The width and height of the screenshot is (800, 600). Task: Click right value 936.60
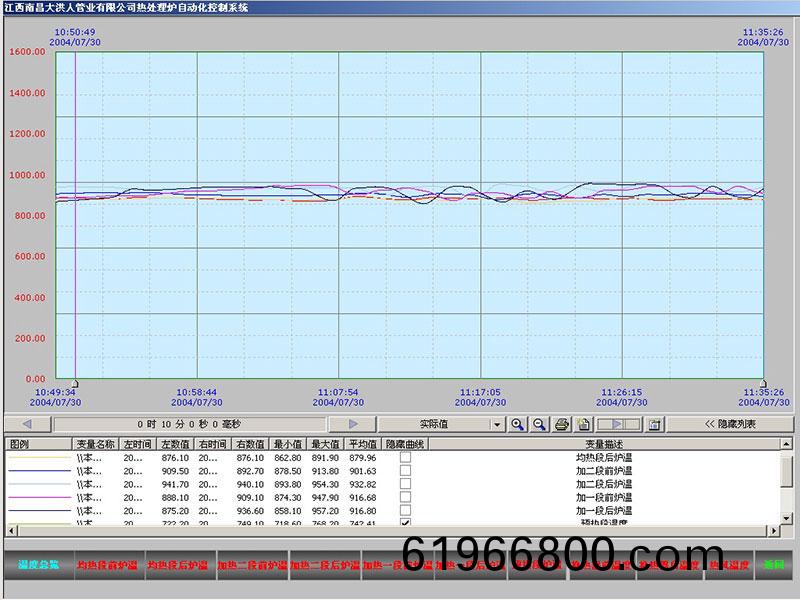(250, 511)
